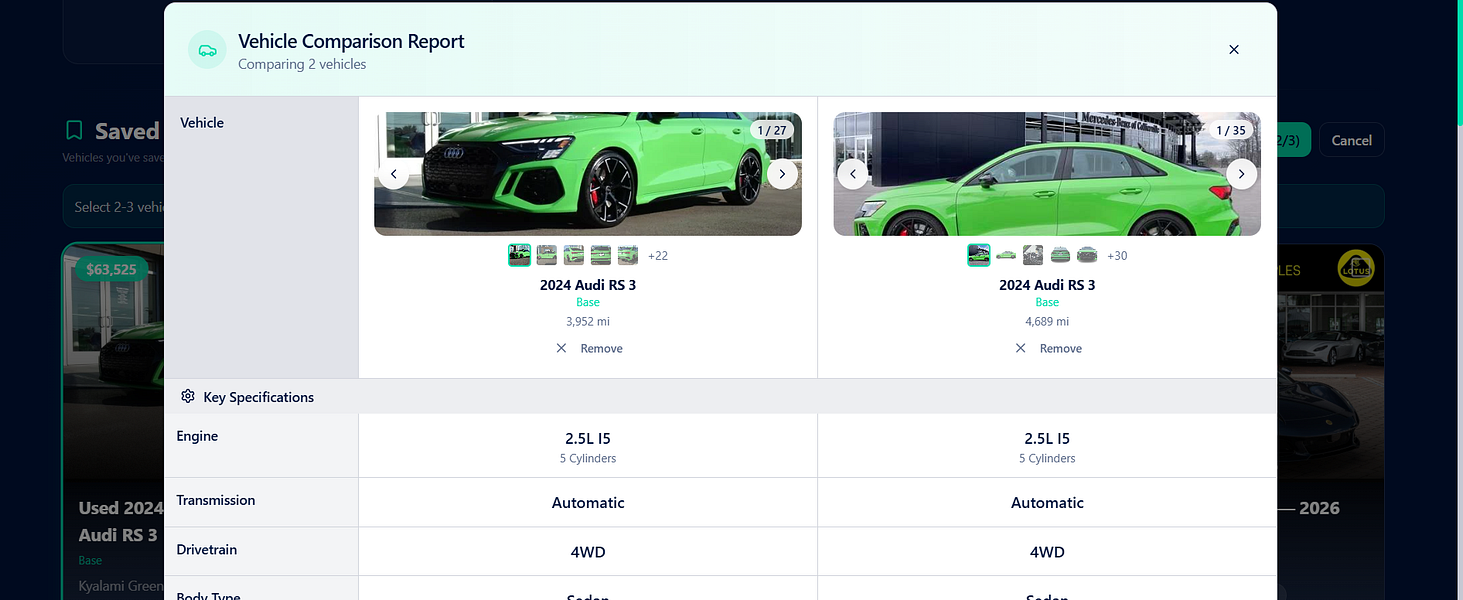Image resolution: width=1463 pixels, height=600 pixels.
Task: Select fourth thumbnail under 3,952 mi Audi
Action: click(x=601, y=255)
